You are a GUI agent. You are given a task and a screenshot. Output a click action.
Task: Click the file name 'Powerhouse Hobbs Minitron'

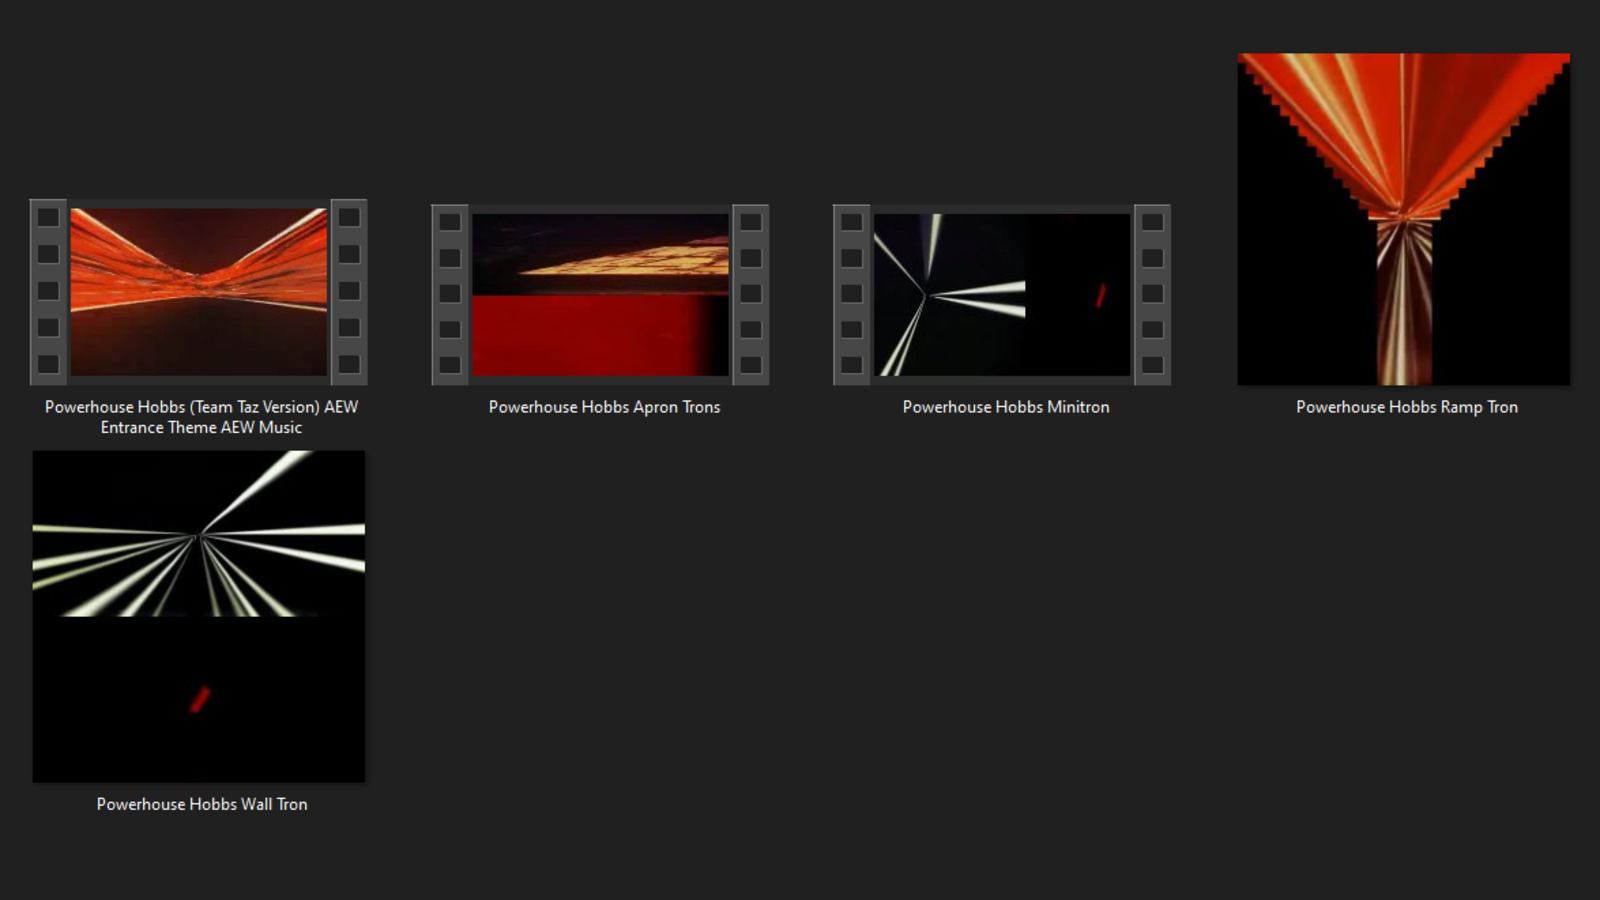[1006, 407]
